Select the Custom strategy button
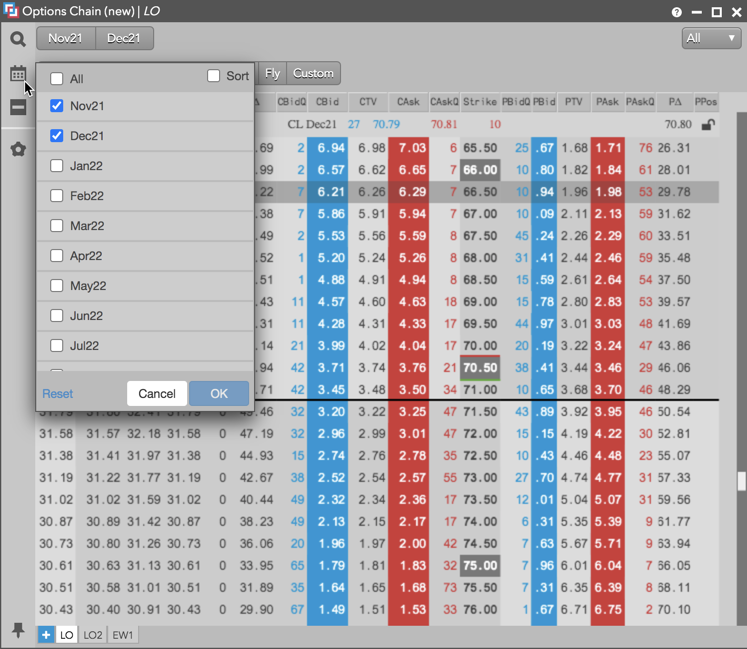This screenshot has width=747, height=649. coord(313,73)
